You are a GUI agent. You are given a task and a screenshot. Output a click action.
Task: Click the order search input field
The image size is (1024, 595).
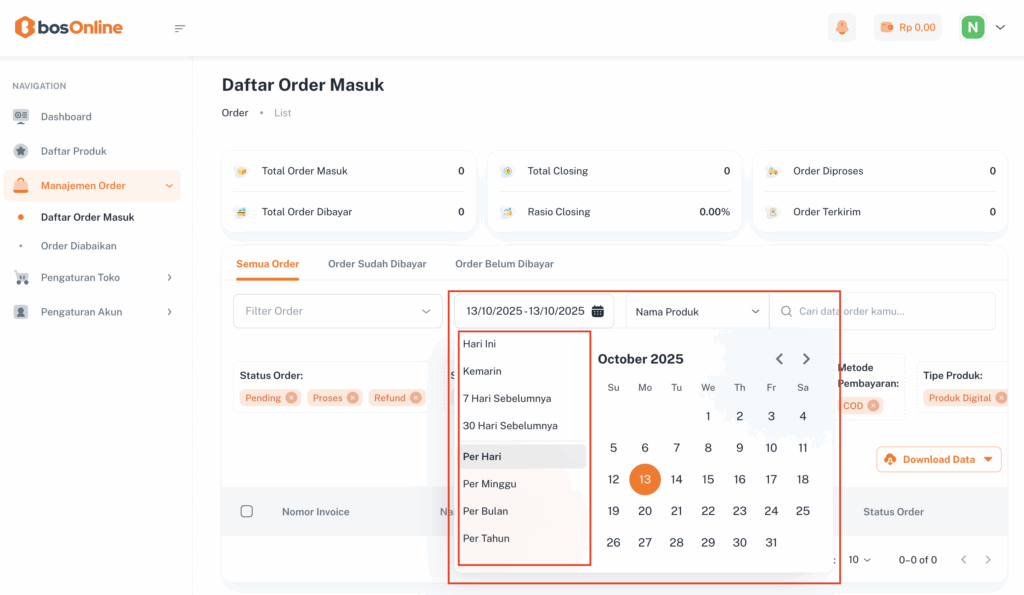[890, 312]
